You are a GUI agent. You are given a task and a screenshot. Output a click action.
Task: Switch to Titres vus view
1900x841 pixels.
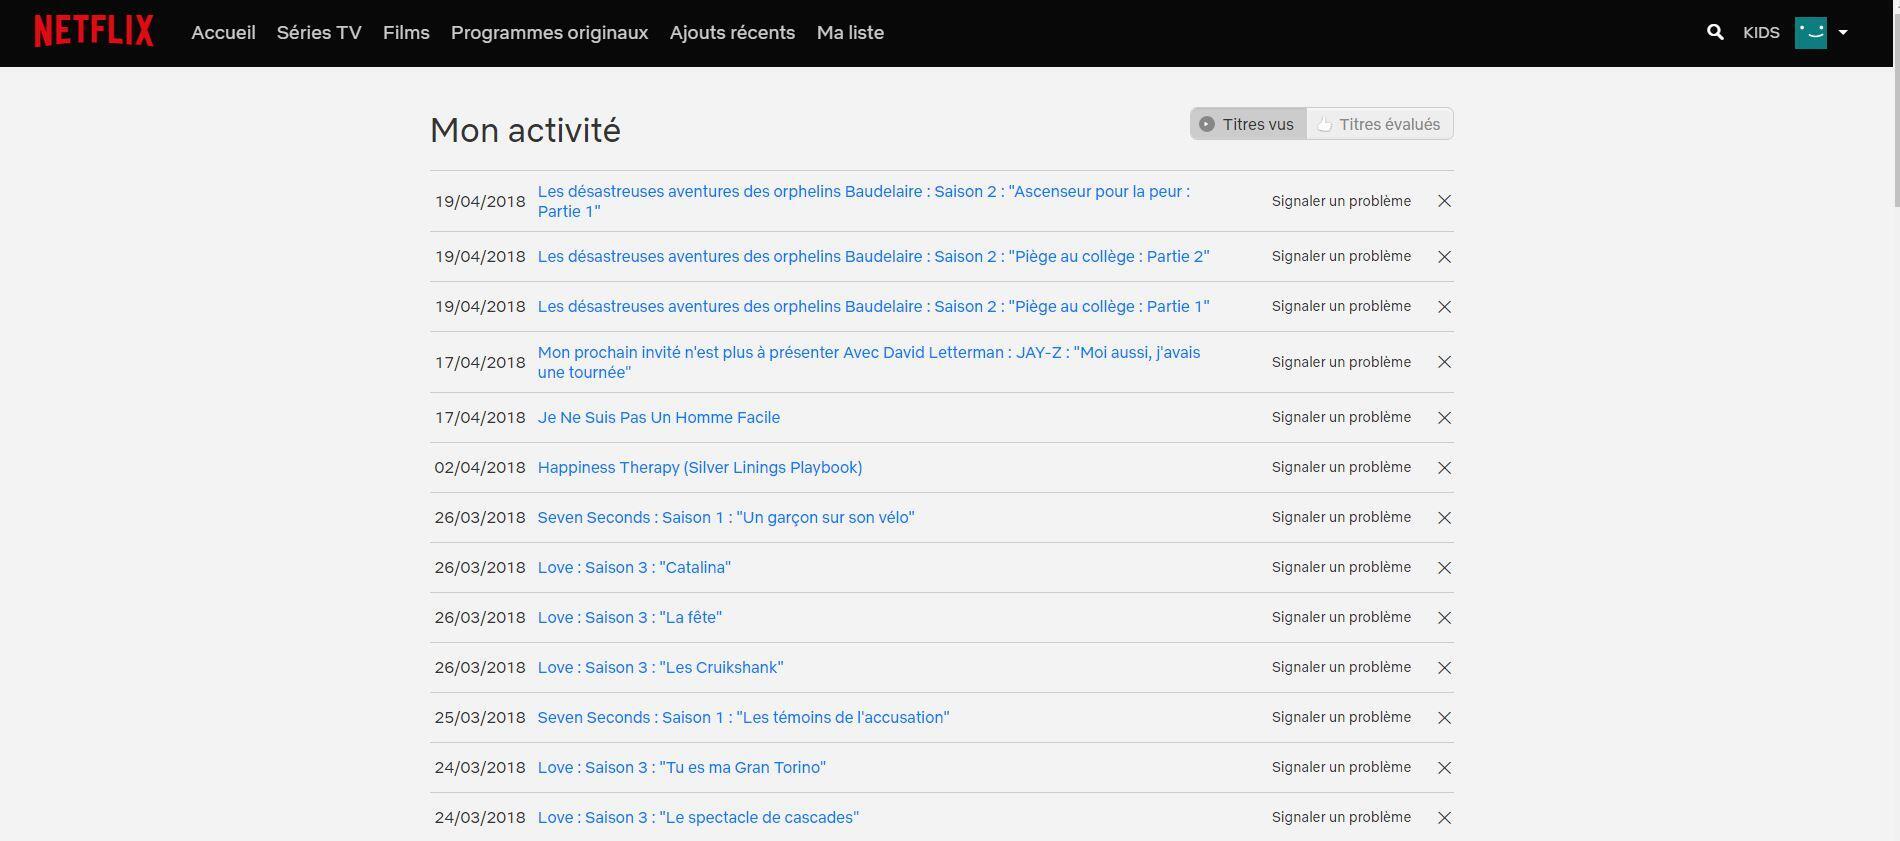pos(1247,124)
